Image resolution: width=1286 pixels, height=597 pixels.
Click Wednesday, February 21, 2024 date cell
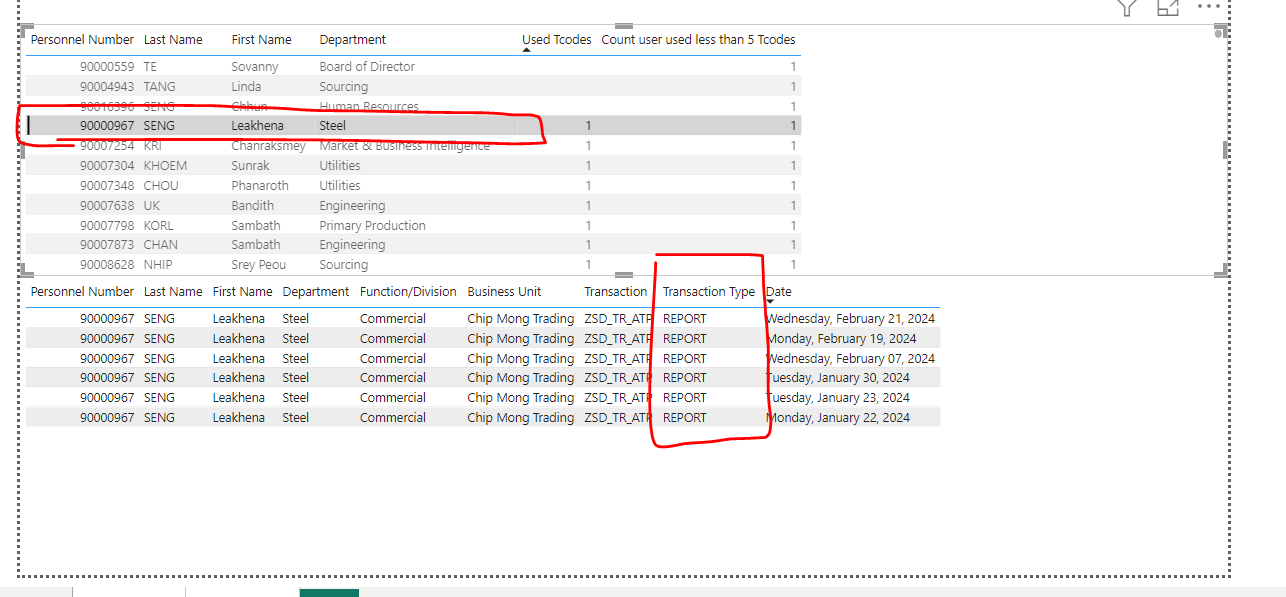[850, 319]
